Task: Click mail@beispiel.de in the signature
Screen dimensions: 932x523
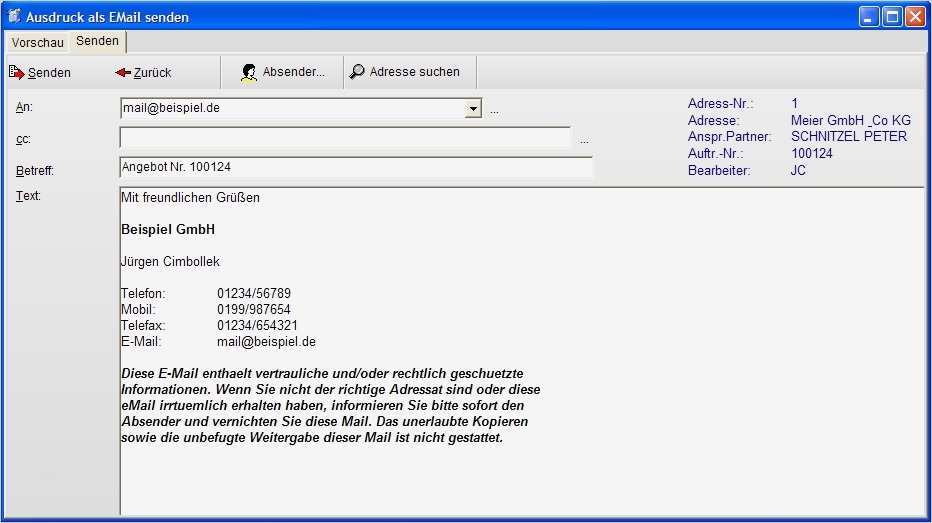Action: click(266, 342)
